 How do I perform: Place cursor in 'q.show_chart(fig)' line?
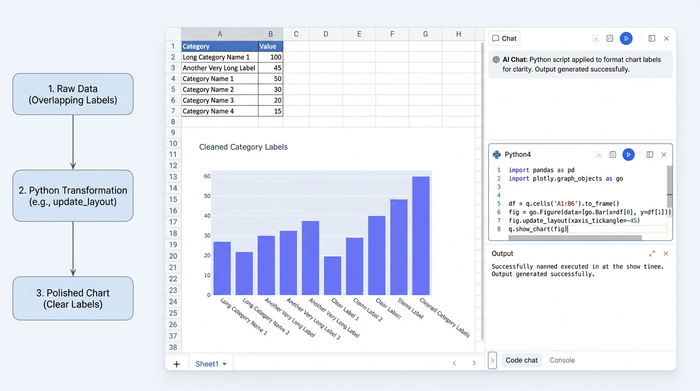tap(538, 229)
